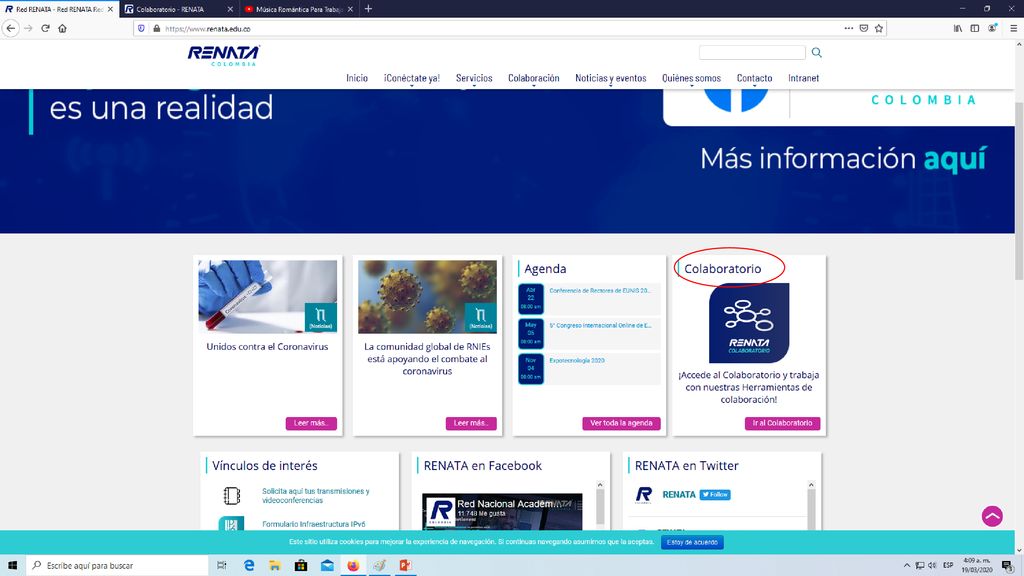This screenshot has height=576, width=1024.
Task: Switch to Firefox in the taskbar
Action: [353, 565]
